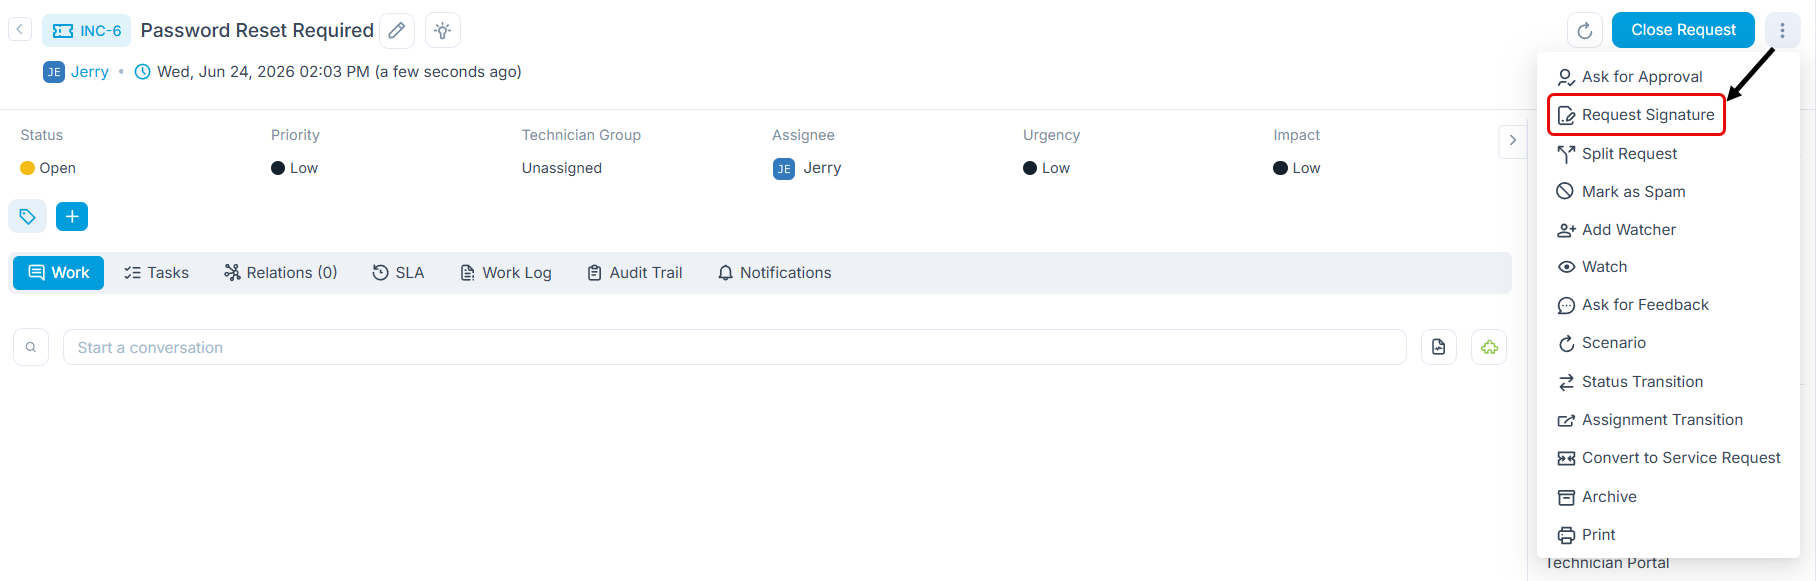Click the INC-6 ticket badge

pos(87,31)
